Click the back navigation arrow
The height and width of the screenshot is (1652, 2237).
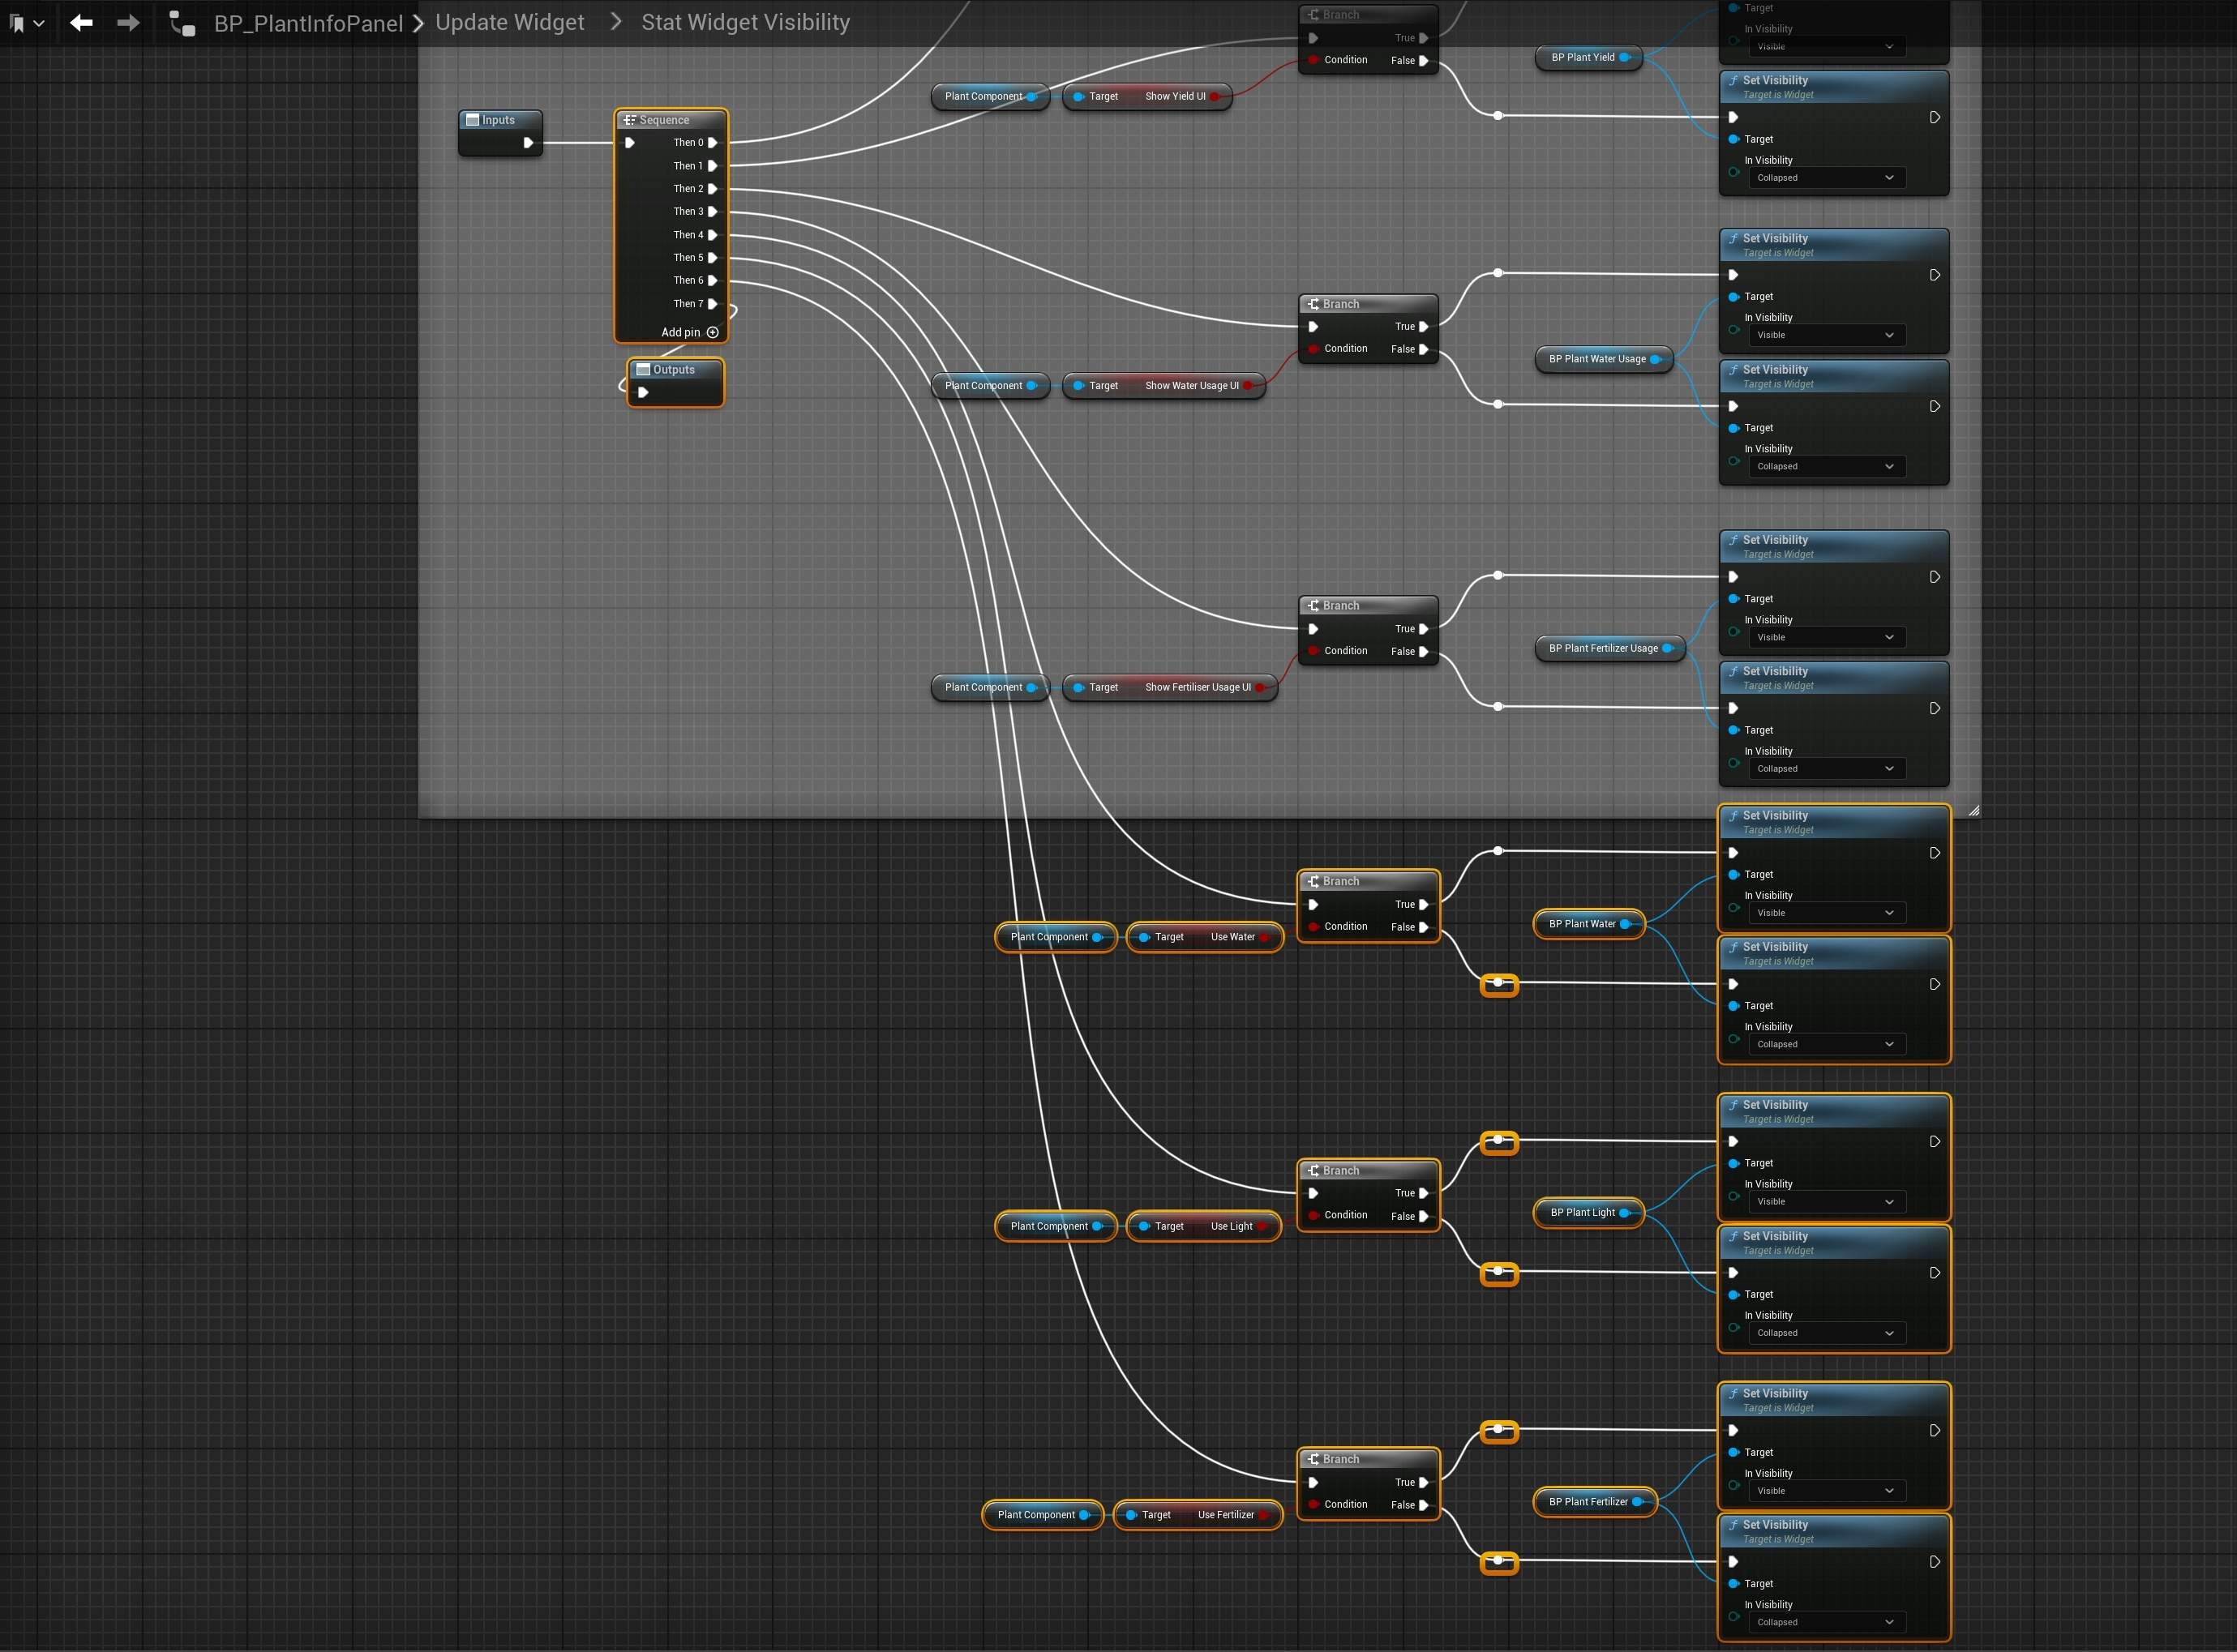point(81,22)
